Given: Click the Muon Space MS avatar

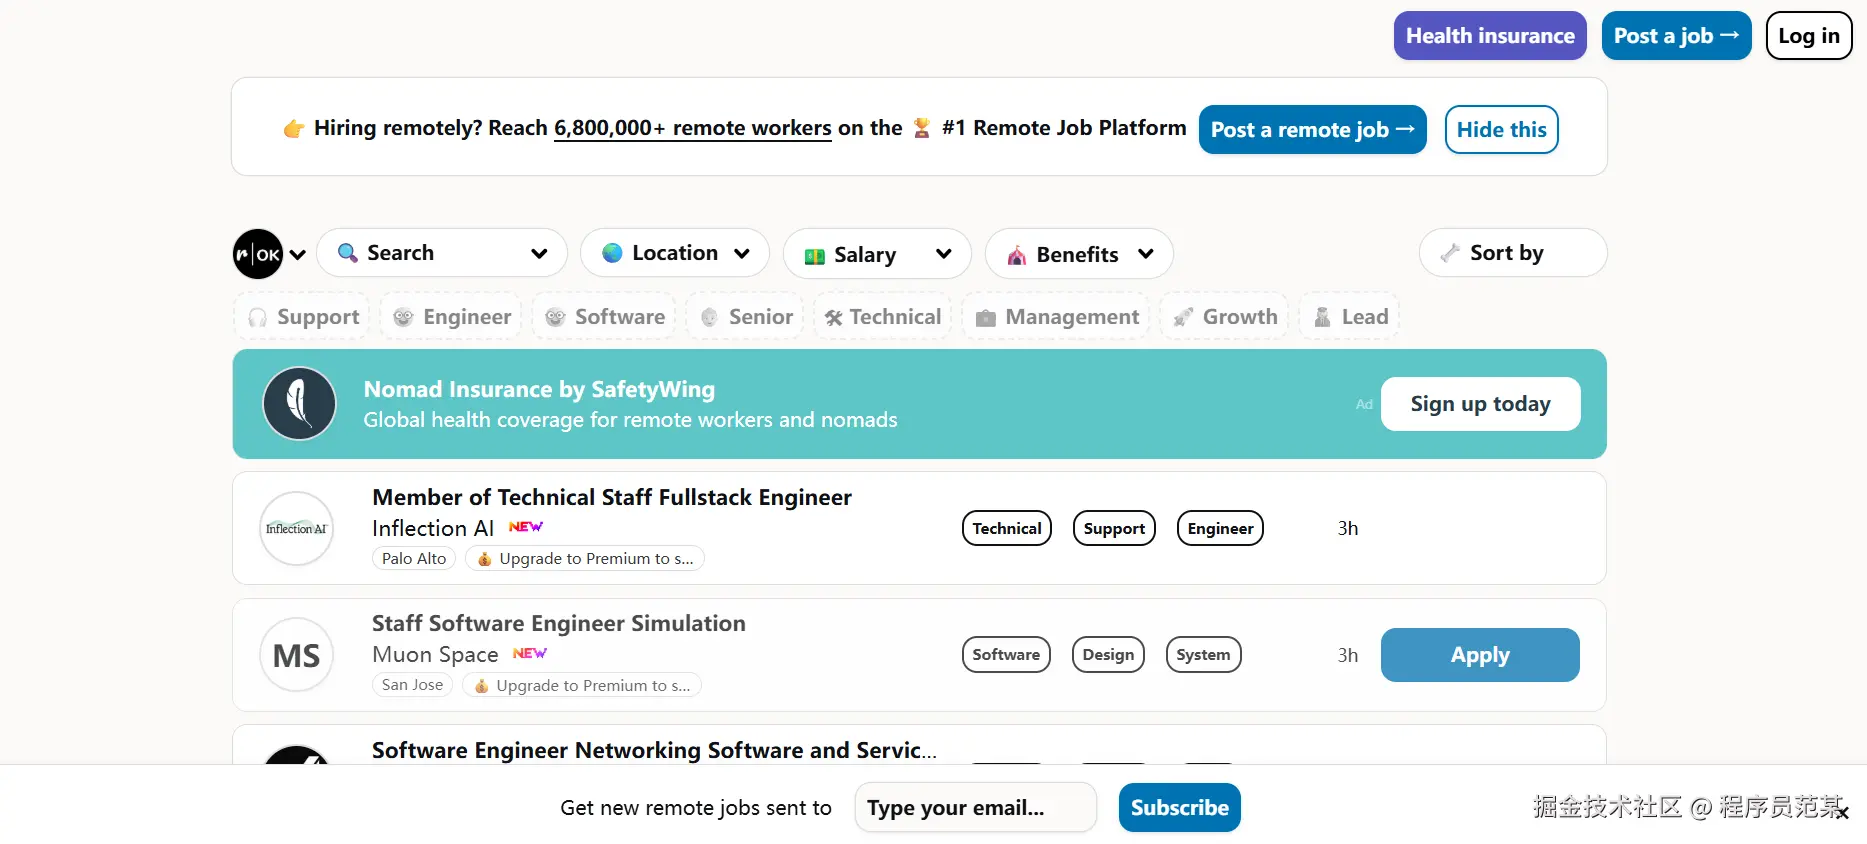Looking at the screenshot, I should point(296,655).
